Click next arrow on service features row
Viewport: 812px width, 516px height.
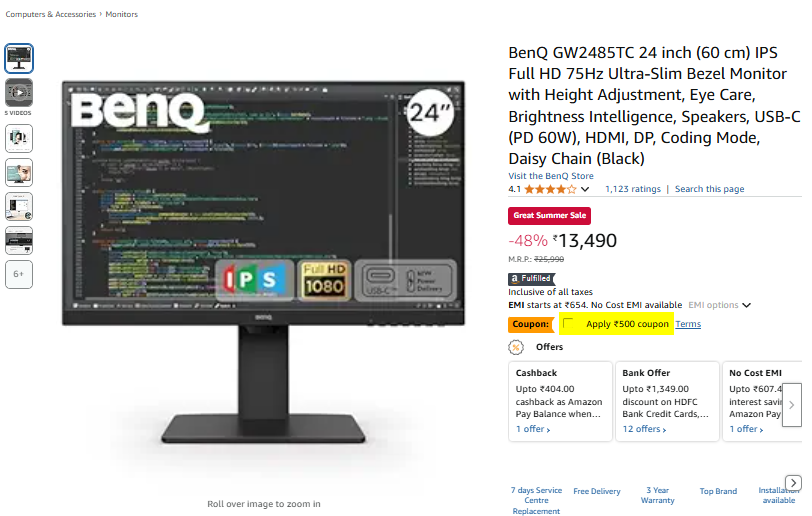tap(793, 483)
